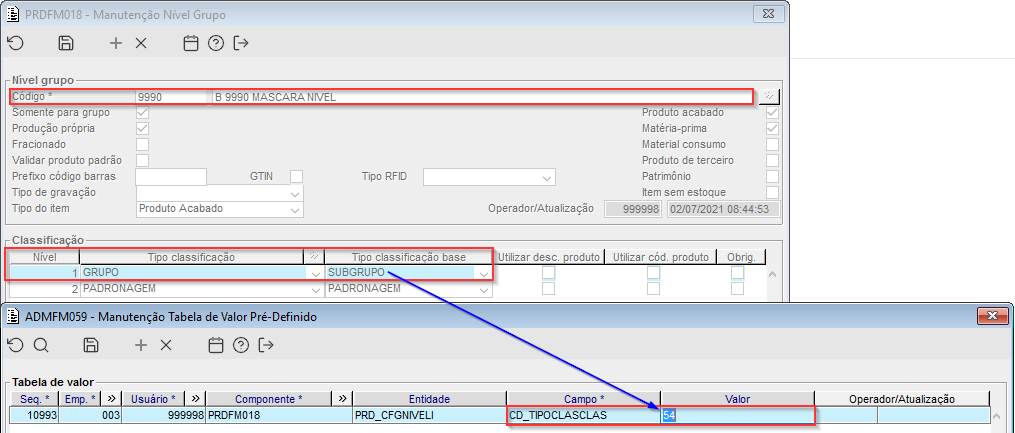
Task: Check Obrig. for the GRUPO row
Action: click(738, 272)
